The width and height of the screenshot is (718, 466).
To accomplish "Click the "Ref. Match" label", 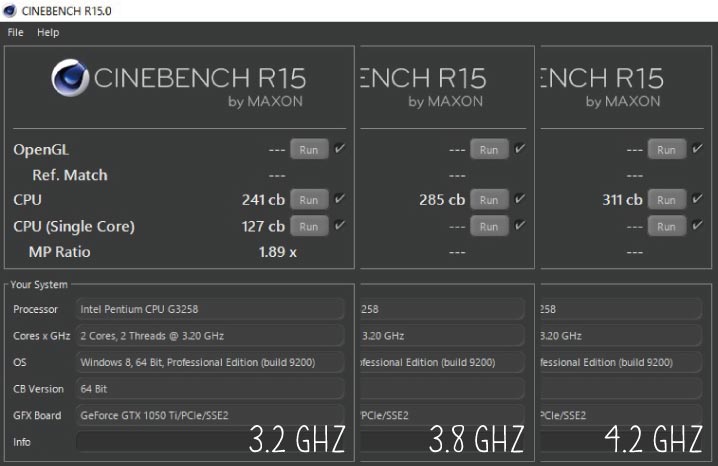I will [x=70, y=175].
